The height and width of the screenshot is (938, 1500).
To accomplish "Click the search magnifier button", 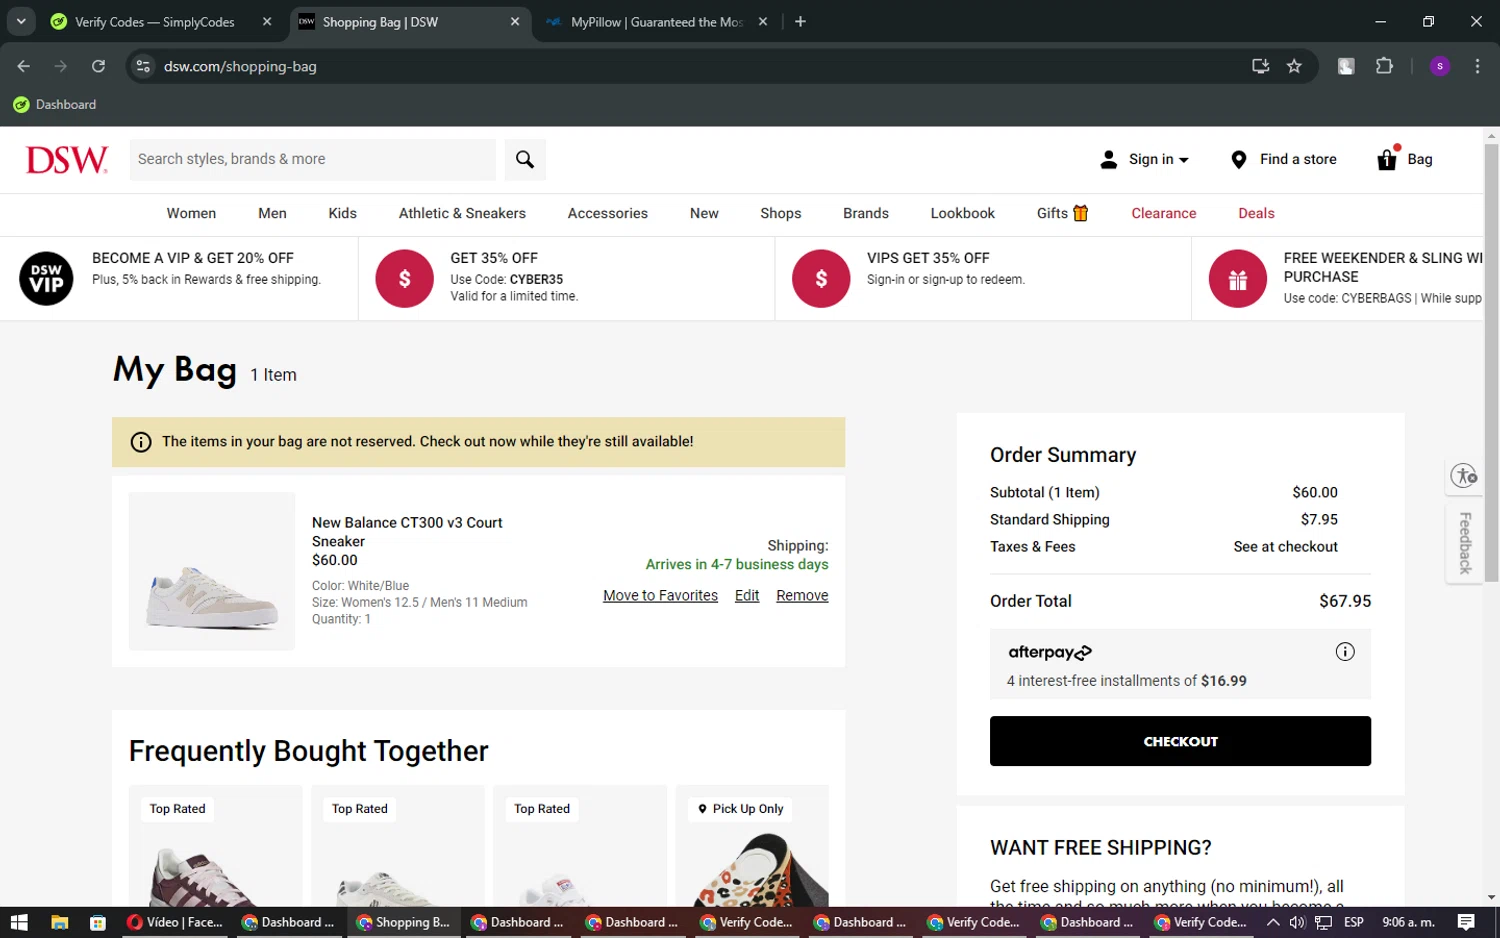I will click(x=525, y=159).
